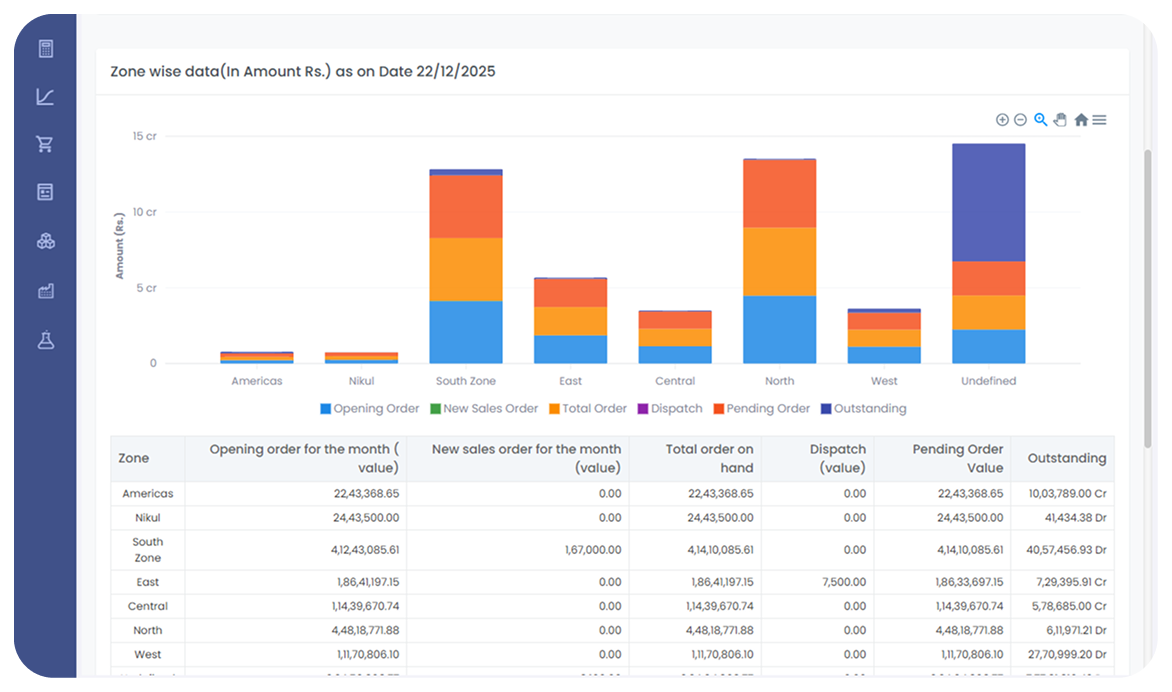
Task: Open the chart hamburger export menu
Action: pos(1099,120)
